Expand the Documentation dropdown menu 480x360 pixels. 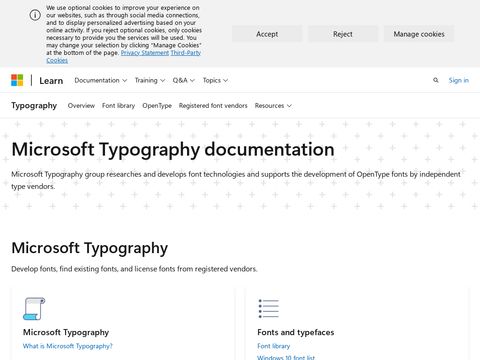(101, 80)
